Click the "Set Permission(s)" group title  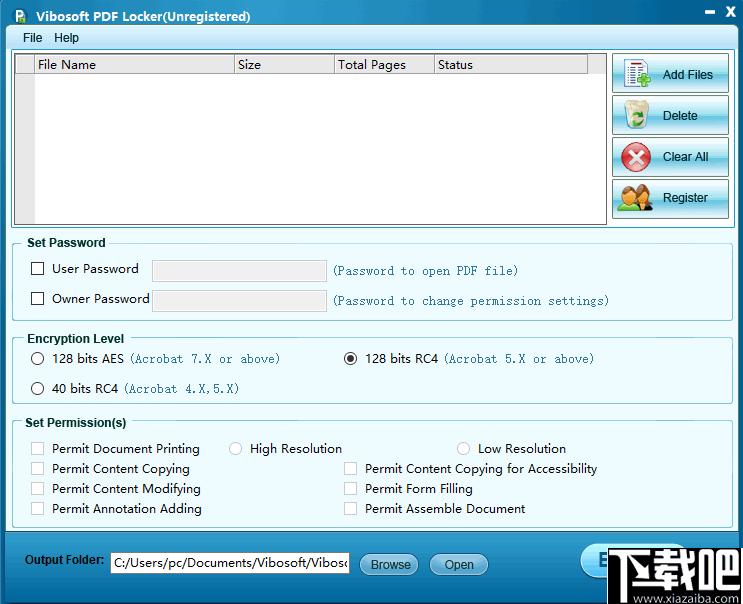(76, 423)
